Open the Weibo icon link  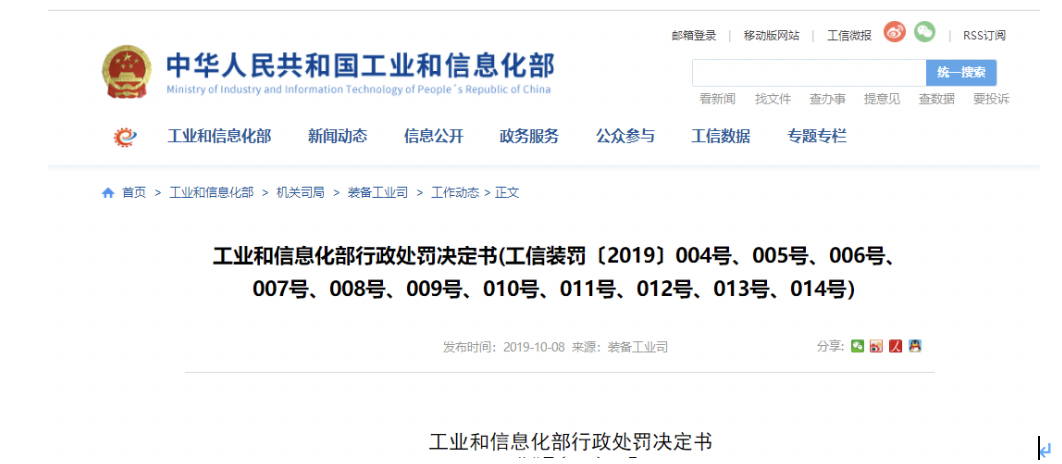click(894, 32)
